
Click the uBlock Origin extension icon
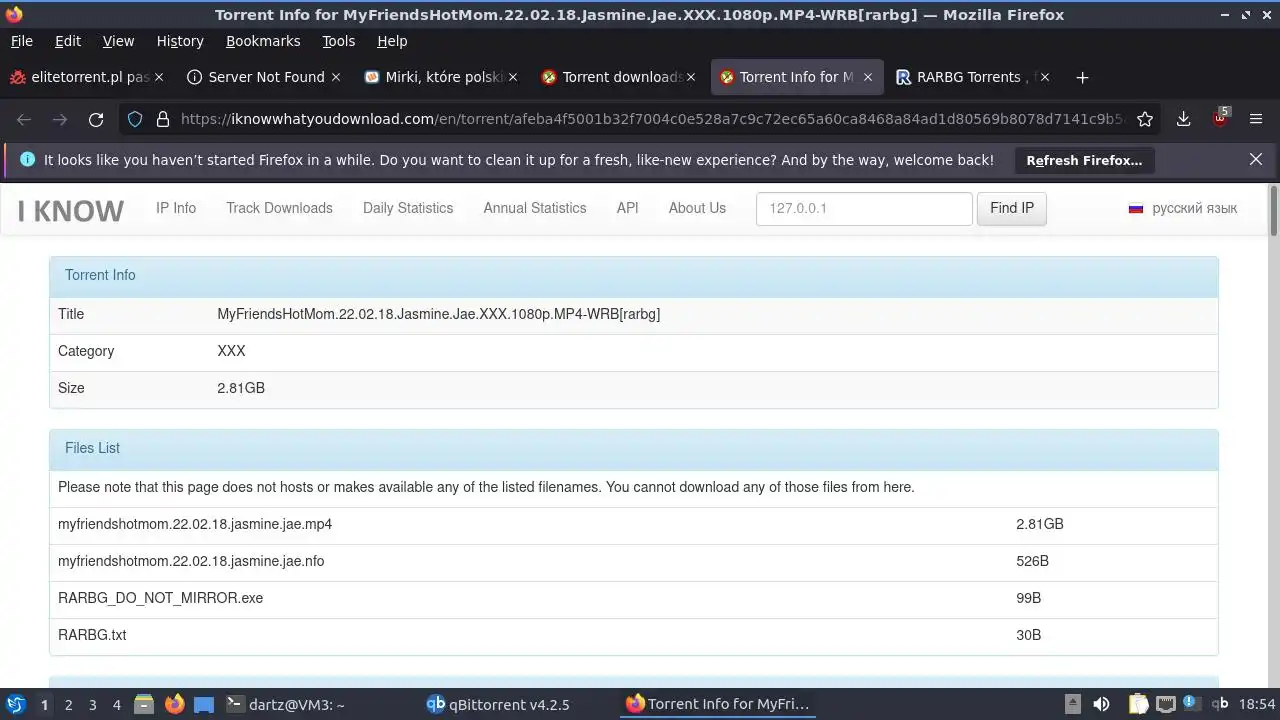tap(1220, 118)
